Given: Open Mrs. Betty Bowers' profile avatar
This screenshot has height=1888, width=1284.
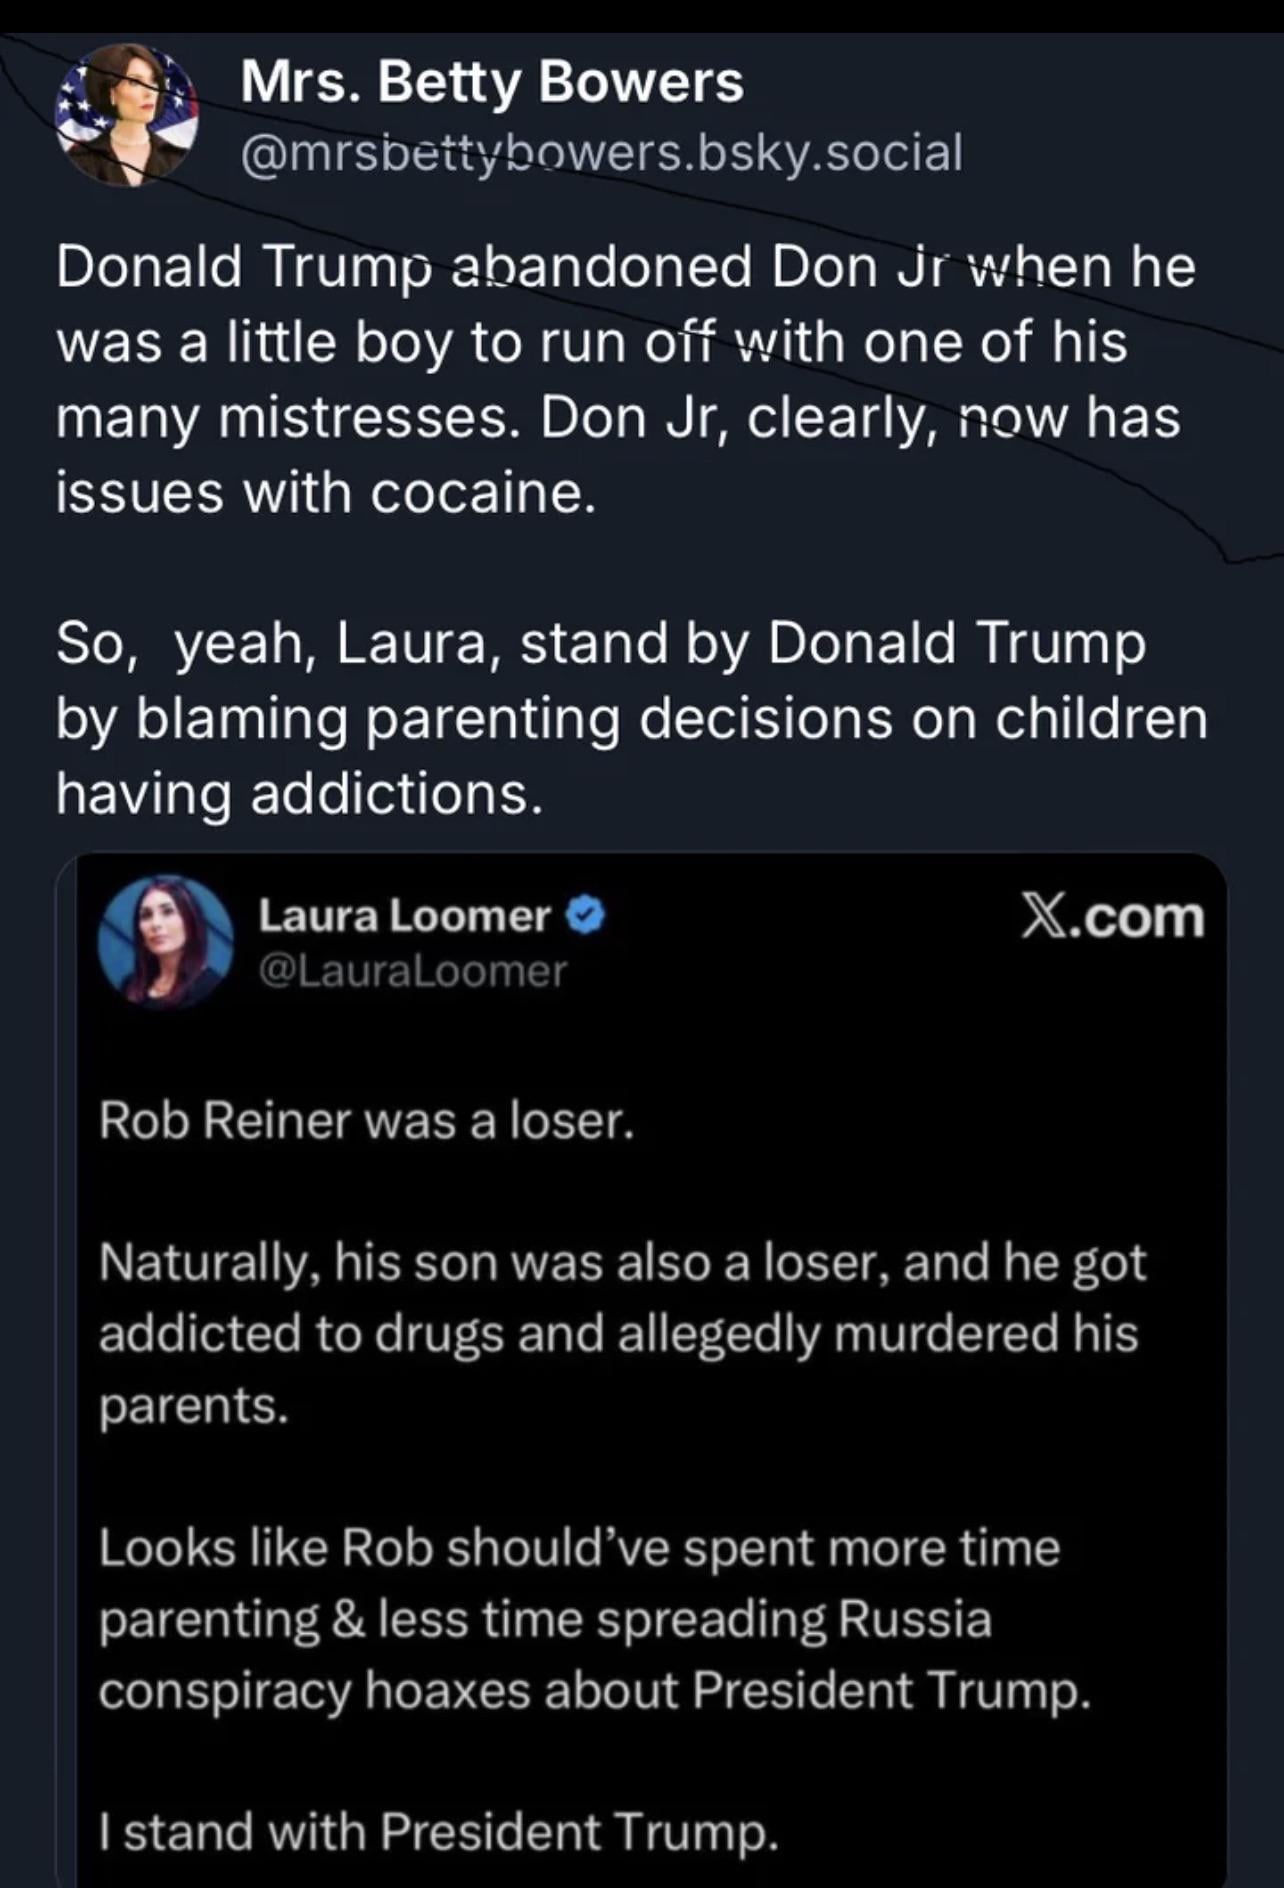Looking at the screenshot, I should point(126,116).
